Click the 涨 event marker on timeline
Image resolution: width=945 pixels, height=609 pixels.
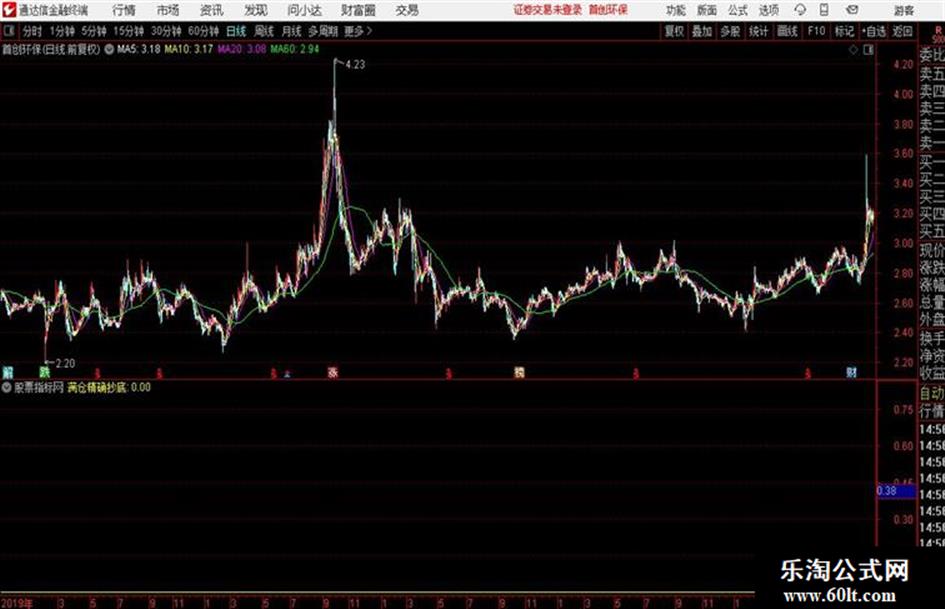[333, 372]
